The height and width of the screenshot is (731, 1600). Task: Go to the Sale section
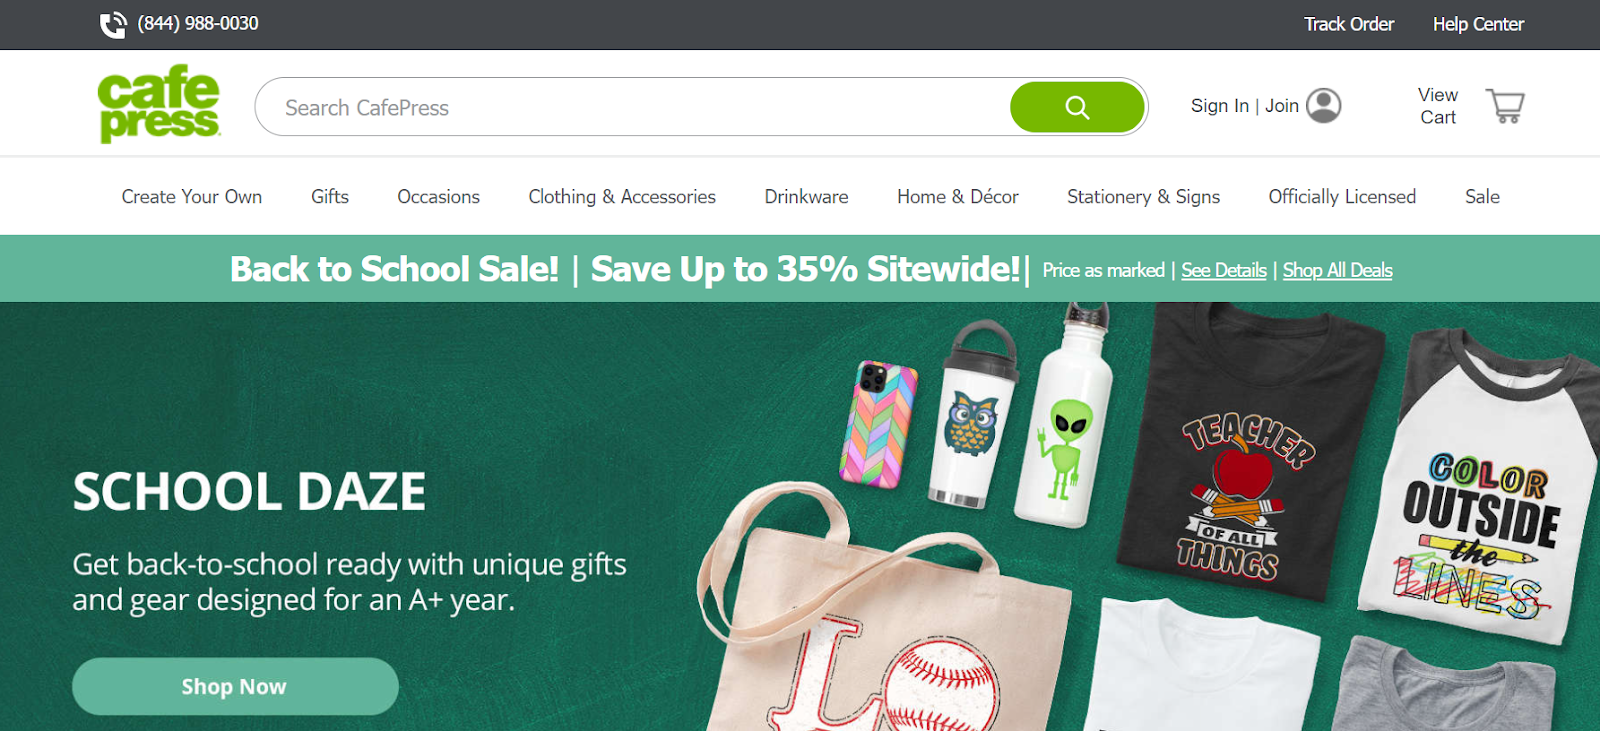tap(1482, 197)
